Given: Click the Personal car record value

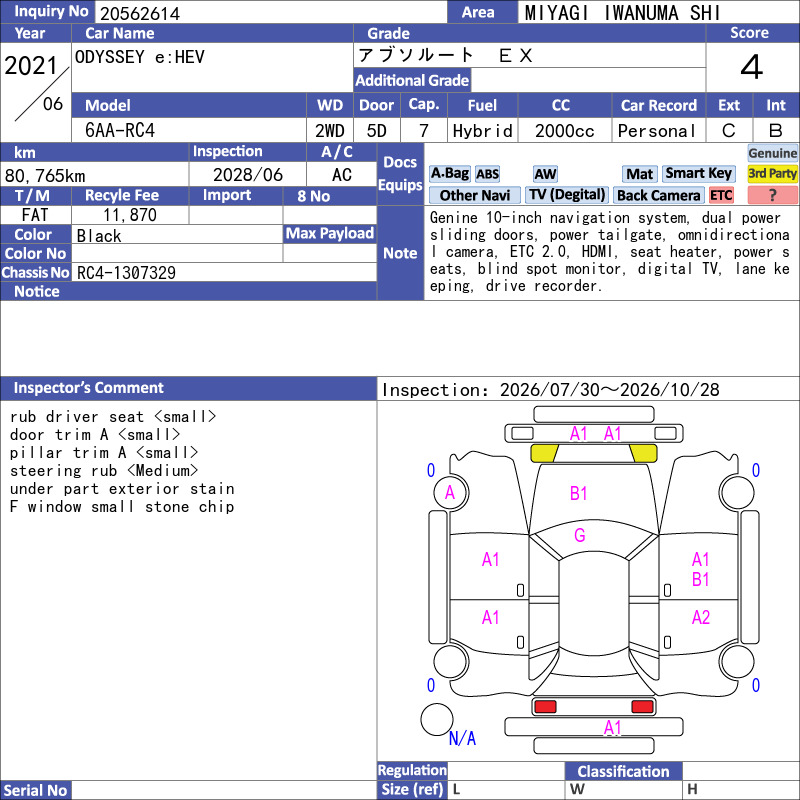Looking at the screenshot, I should pos(657,131).
